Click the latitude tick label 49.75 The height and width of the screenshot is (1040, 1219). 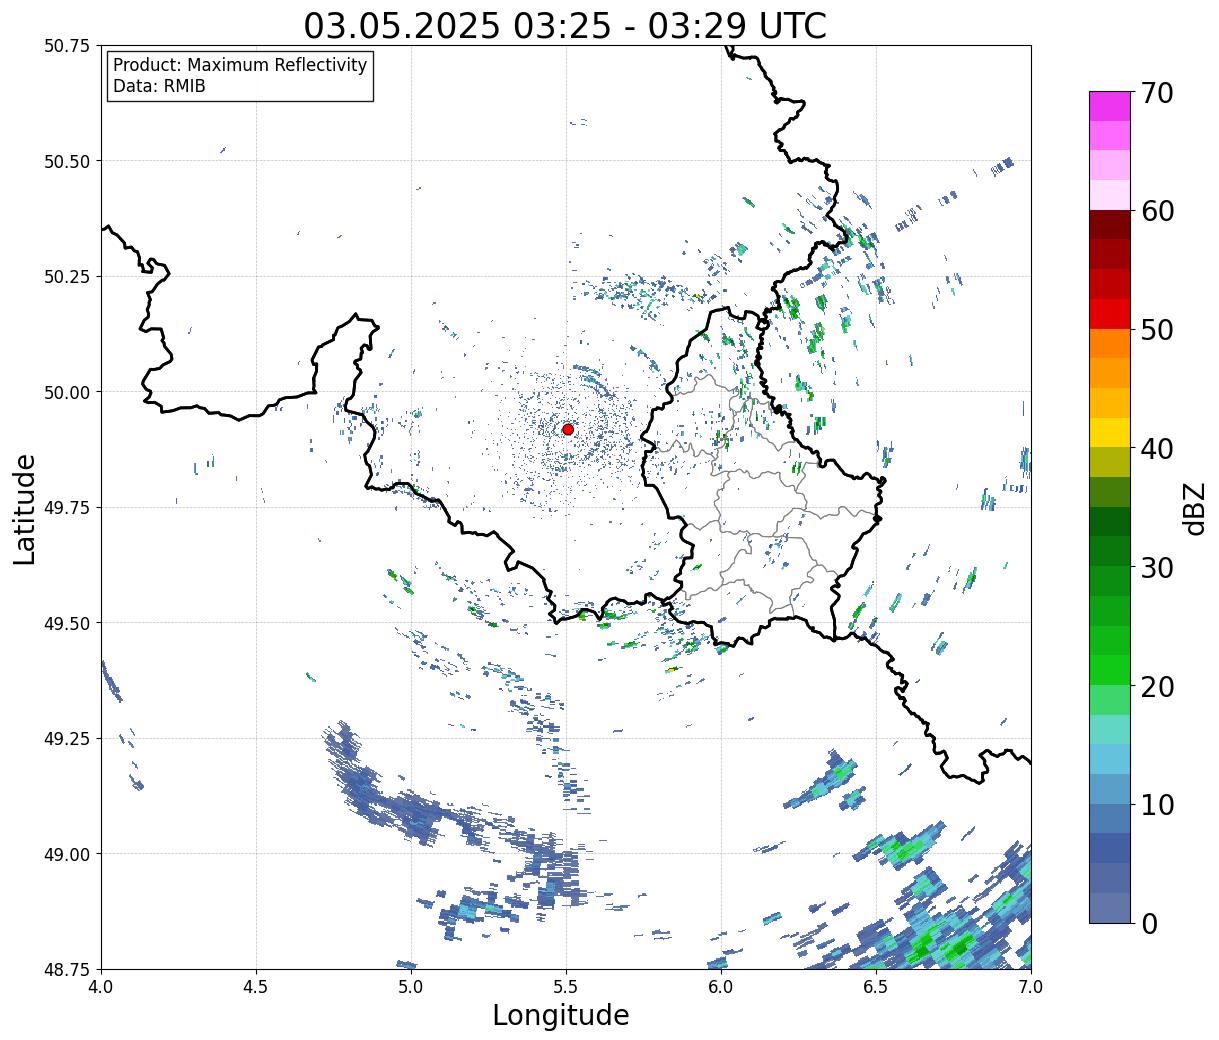click(x=67, y=508)
